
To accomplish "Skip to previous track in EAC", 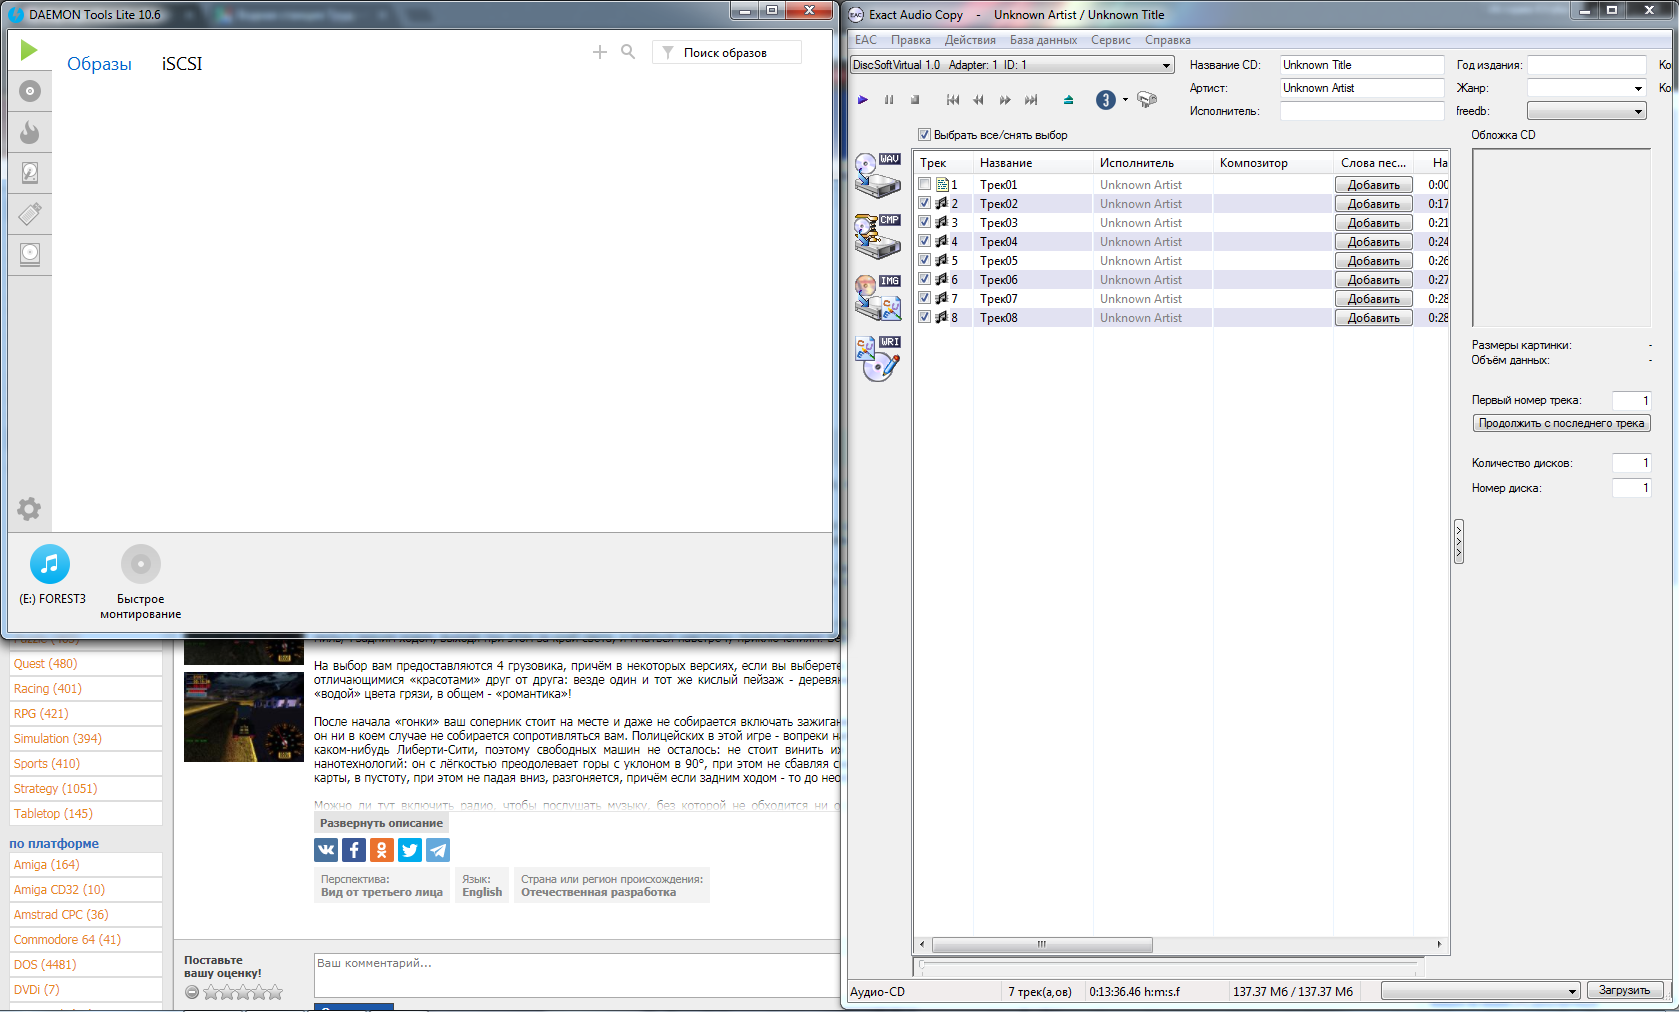I will point(953,100).
